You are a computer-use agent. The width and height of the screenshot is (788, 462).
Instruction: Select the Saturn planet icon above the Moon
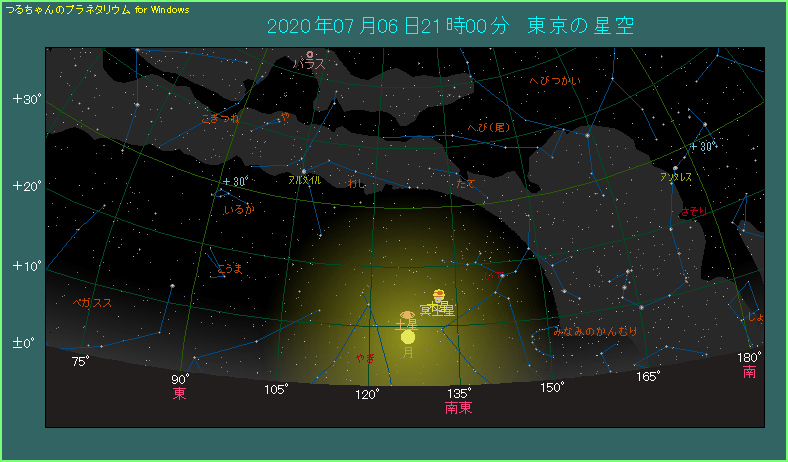click(406, 315)
